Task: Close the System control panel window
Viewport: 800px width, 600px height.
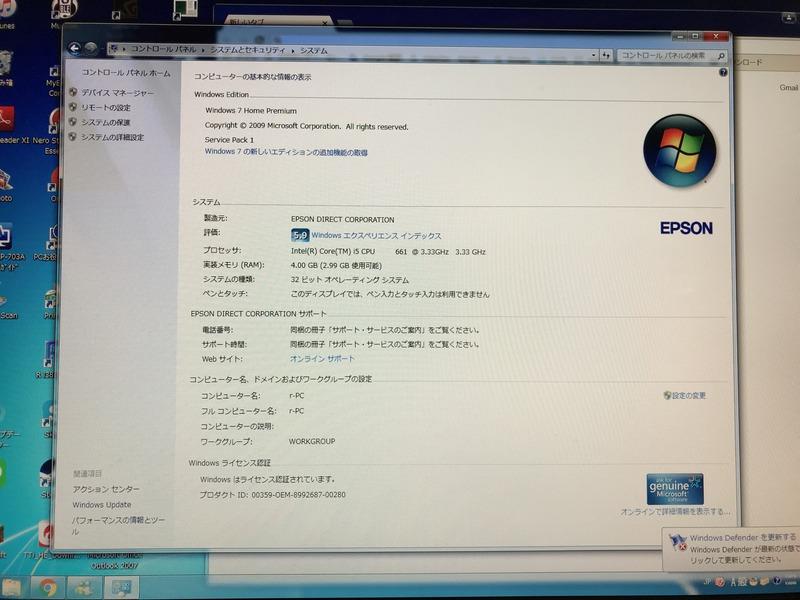Action: click(716, 37)
